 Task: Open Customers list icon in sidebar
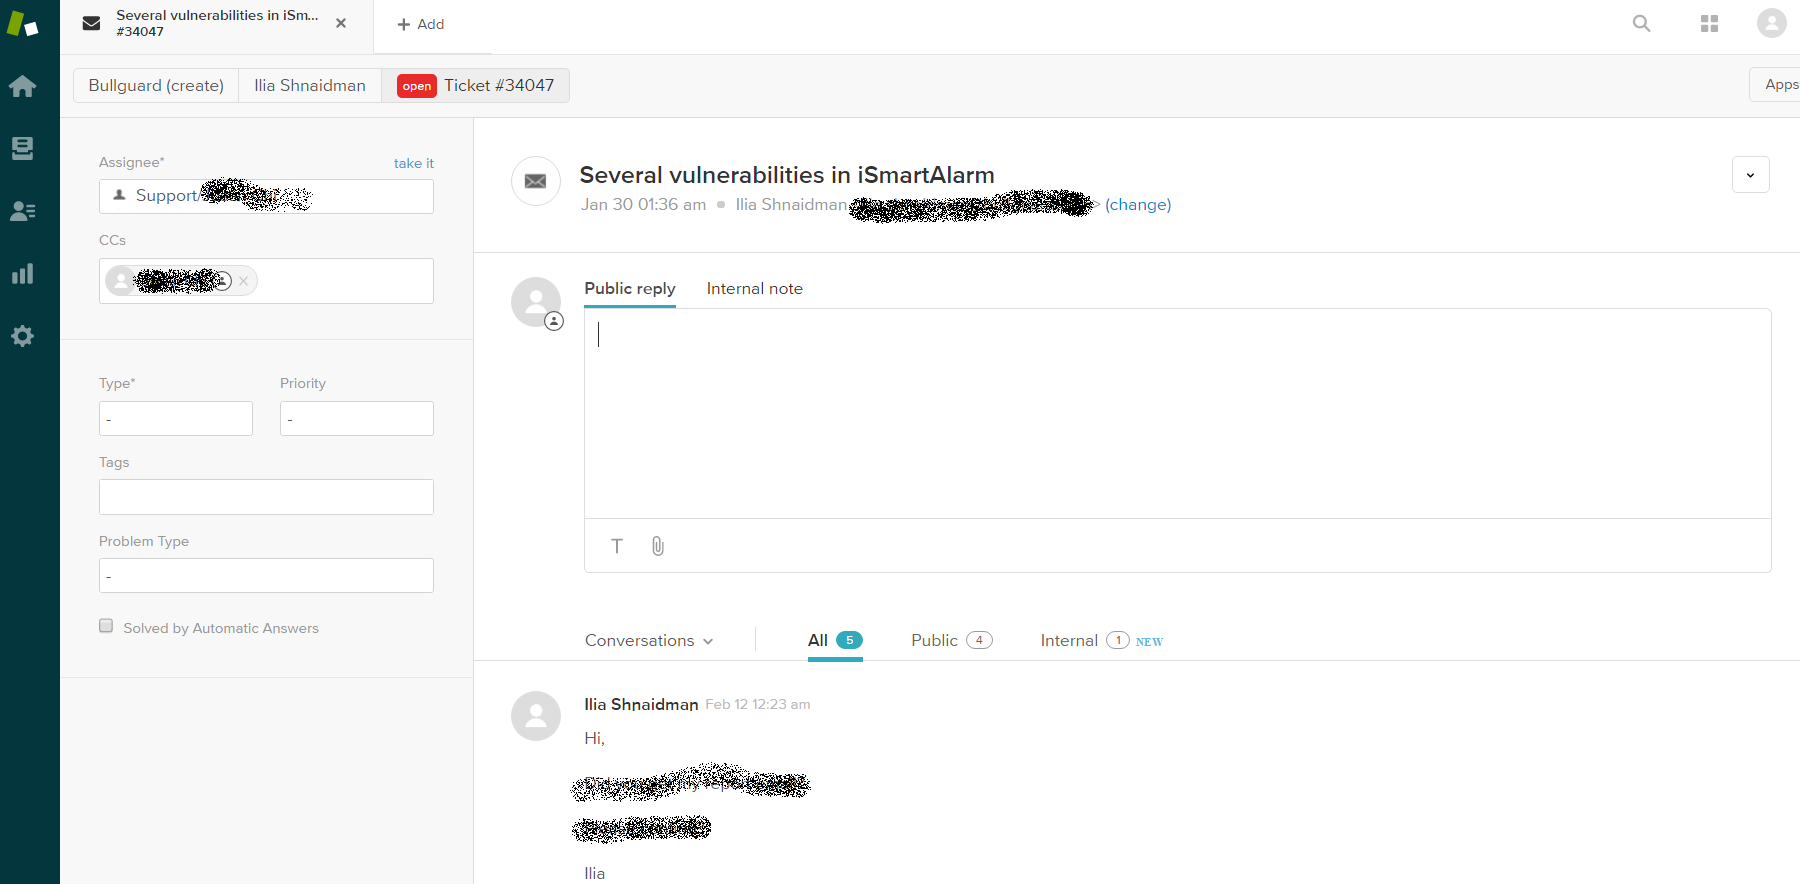tap(22, 211)
